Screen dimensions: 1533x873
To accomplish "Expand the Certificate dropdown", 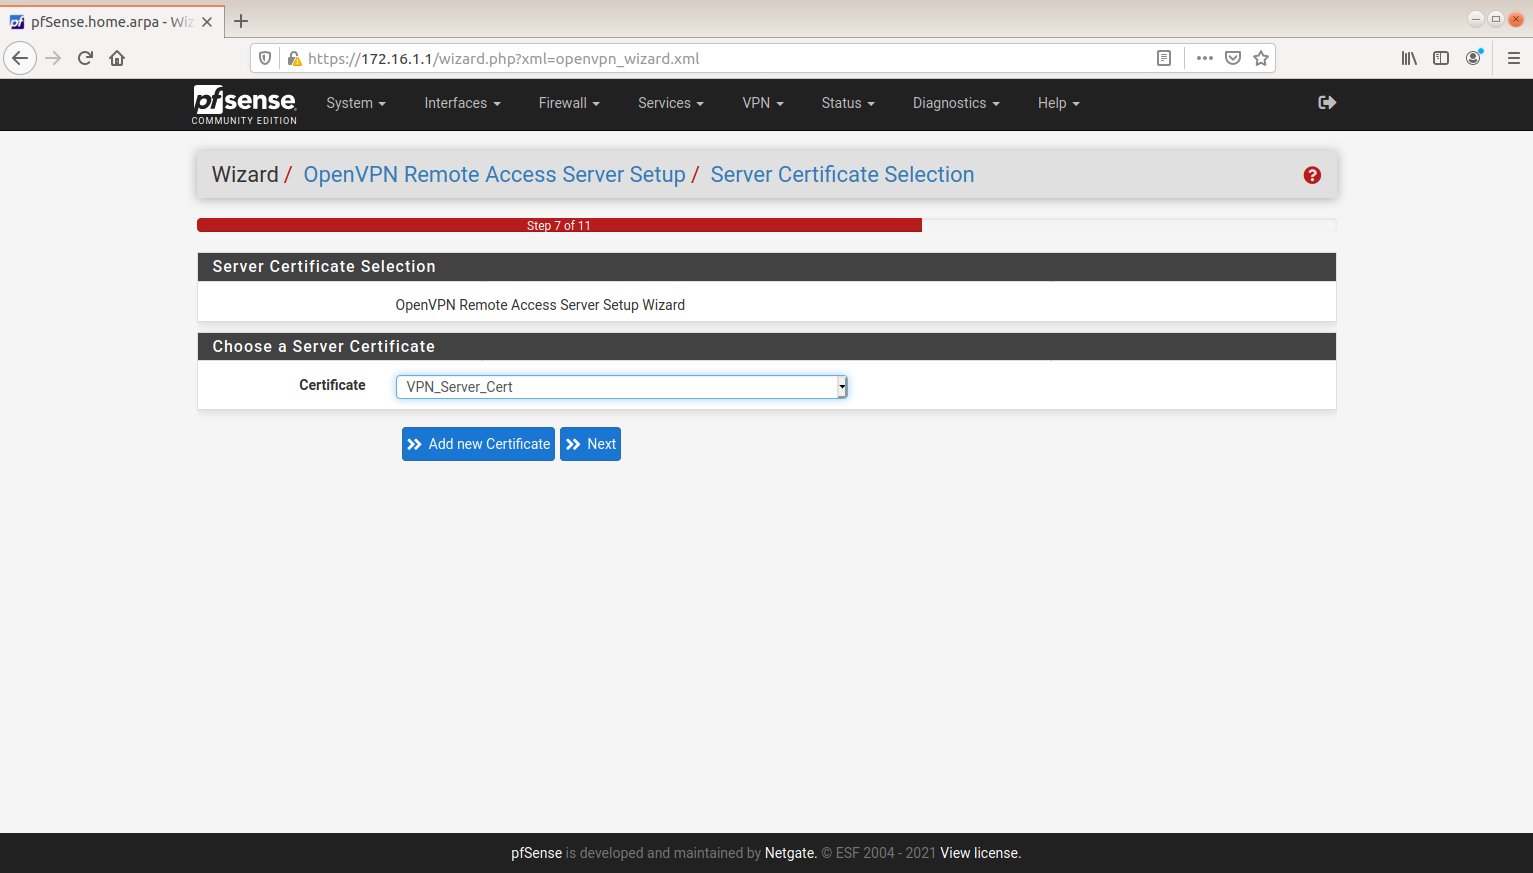I will 621,387.
